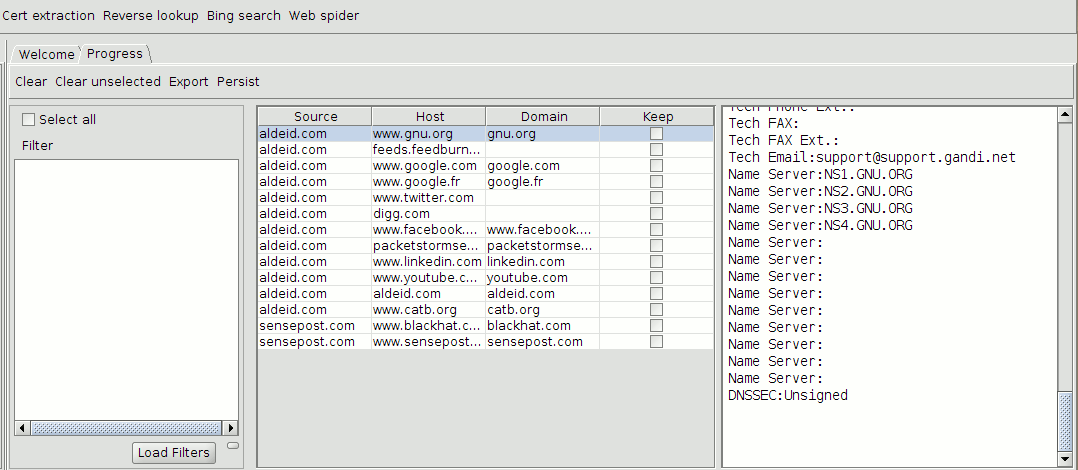Click Export in the toolbar

click(x=188, y=82)
